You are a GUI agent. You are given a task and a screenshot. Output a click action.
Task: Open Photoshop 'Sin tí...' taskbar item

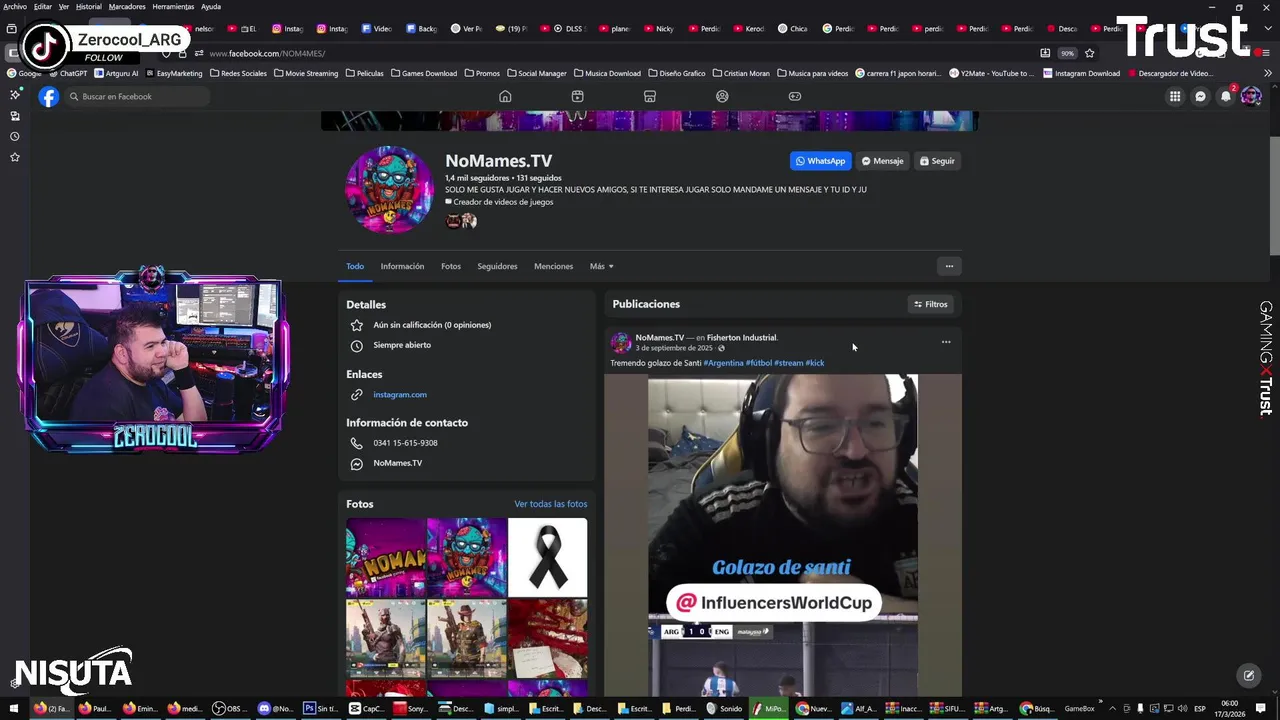323,708
